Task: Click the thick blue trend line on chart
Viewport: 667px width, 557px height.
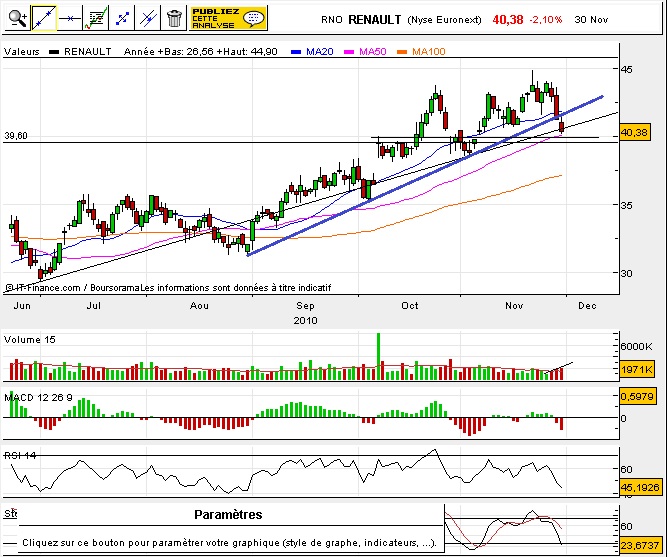Action: [425, 176]
